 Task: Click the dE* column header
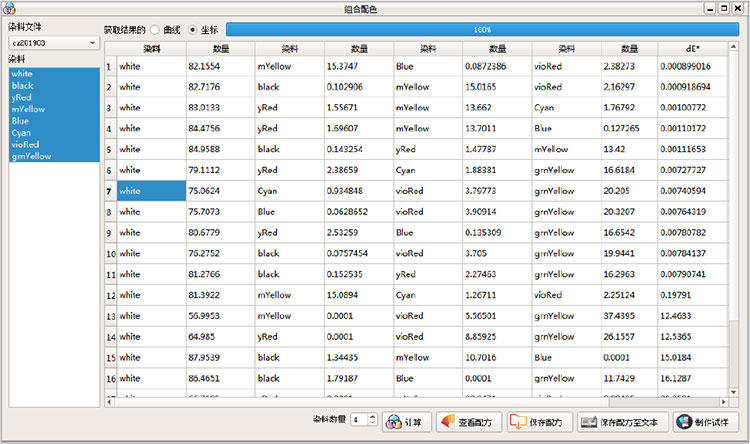pyautogui.click(x=692, y=48)
